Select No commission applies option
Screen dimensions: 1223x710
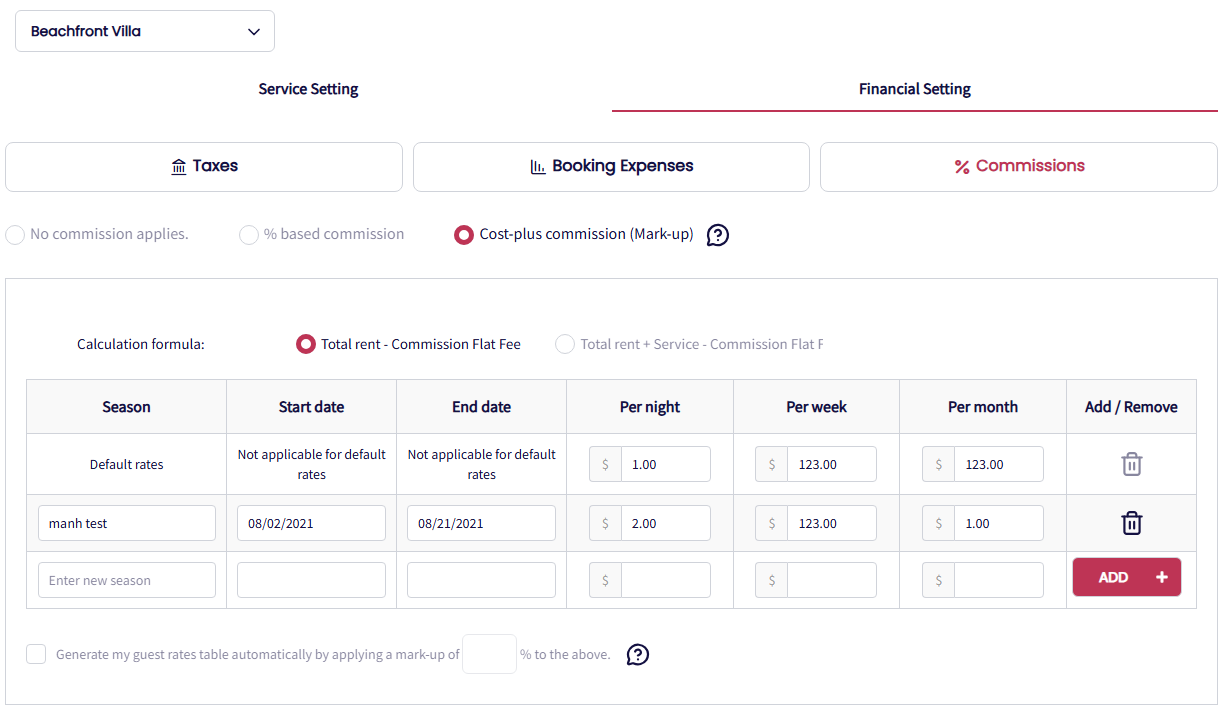(15, 235)
